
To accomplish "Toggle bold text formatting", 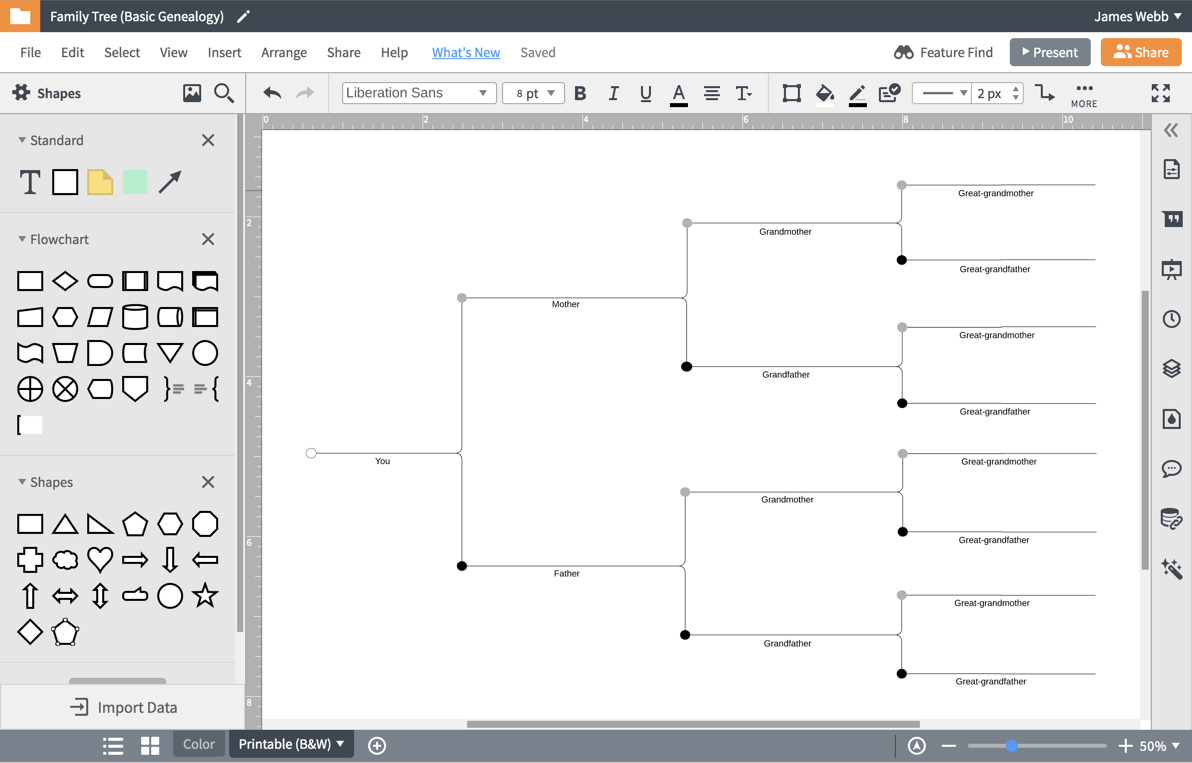I will pos(580,93).
